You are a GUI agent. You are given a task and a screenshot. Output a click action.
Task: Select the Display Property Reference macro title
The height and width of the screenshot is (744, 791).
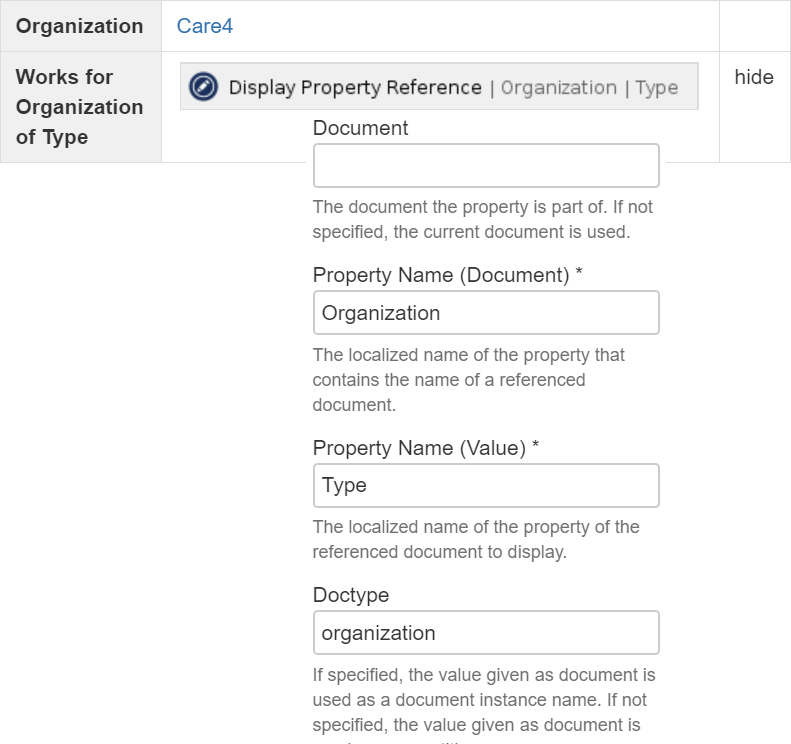[x=355, y=87]
